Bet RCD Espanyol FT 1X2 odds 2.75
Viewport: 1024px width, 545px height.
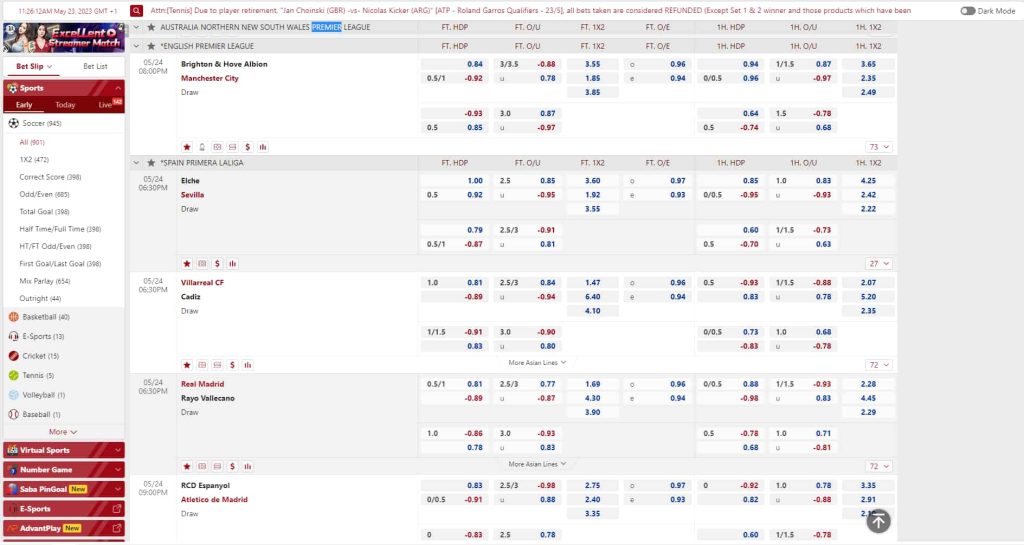(x=592, y=486)
